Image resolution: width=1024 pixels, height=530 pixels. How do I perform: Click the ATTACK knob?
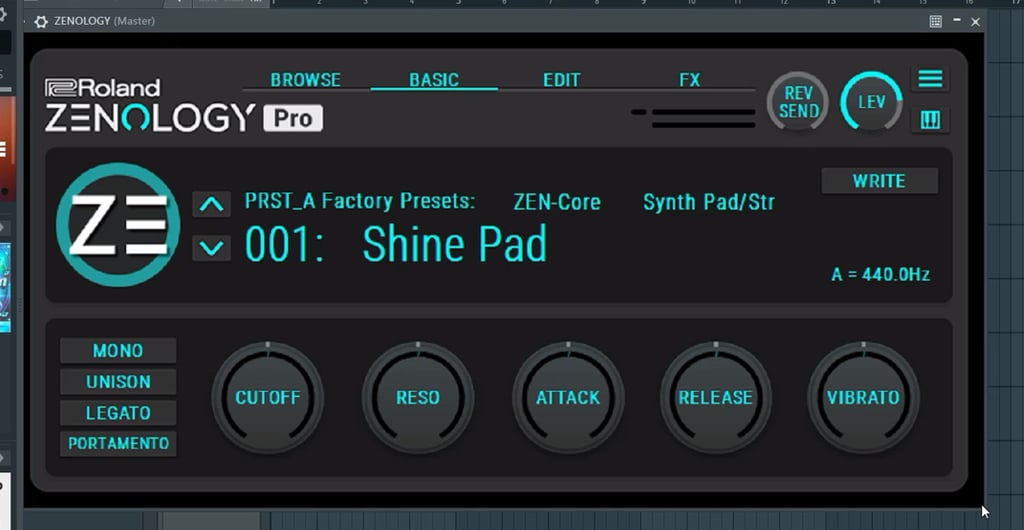(568, 398)
